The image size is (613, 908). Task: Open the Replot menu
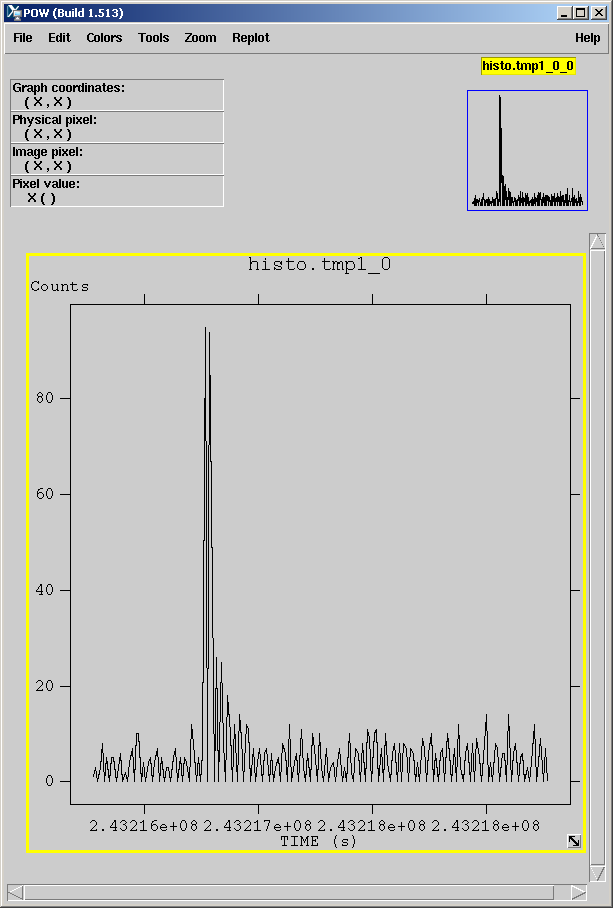pyautogui.click(x=251, y=38)
